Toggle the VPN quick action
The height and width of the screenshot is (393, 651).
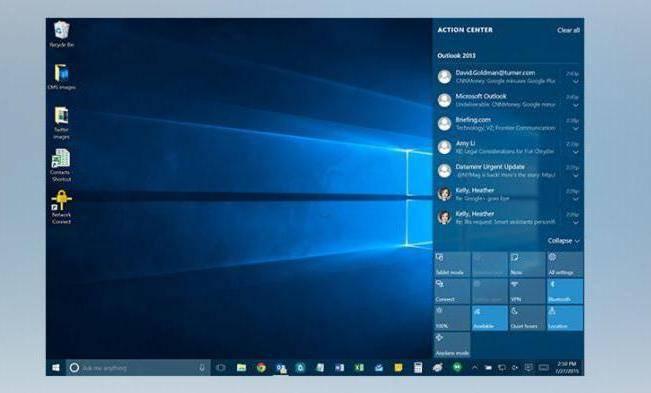[527, 291]
